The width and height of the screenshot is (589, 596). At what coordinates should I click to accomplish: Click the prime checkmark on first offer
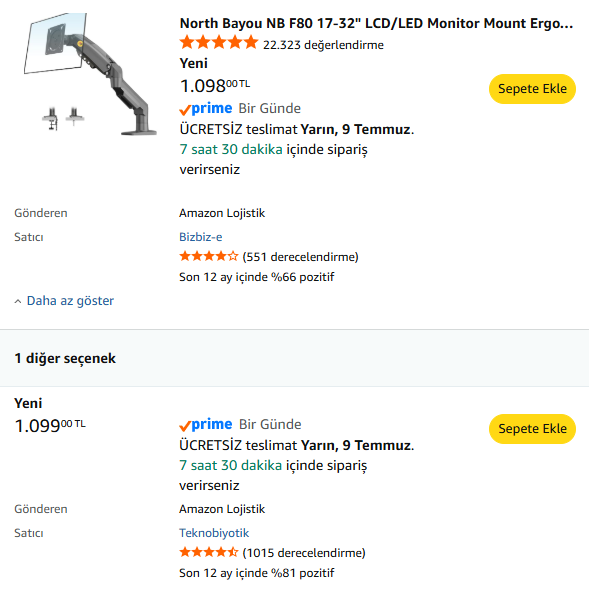click(185, 110)
